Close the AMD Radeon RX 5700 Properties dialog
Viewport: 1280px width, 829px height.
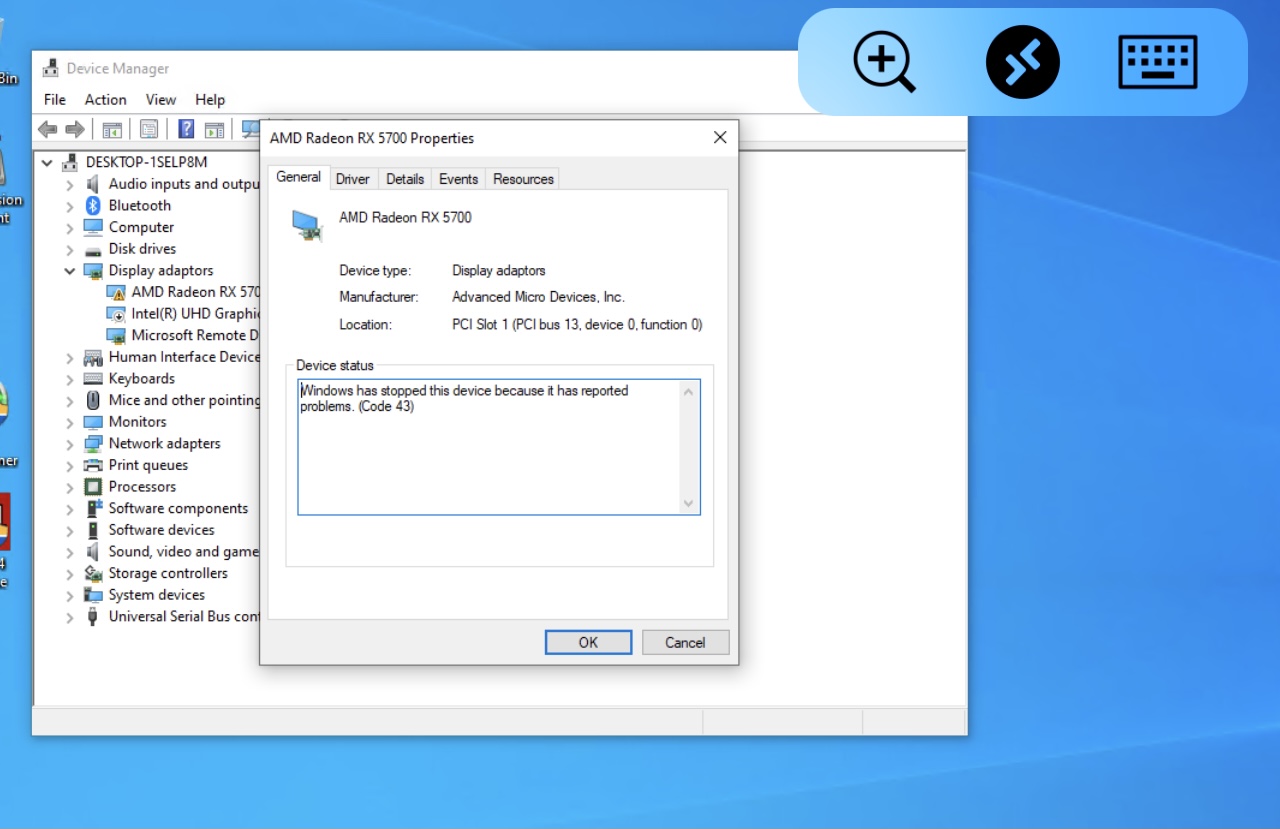pyautogui.click(x=719, y=138)
